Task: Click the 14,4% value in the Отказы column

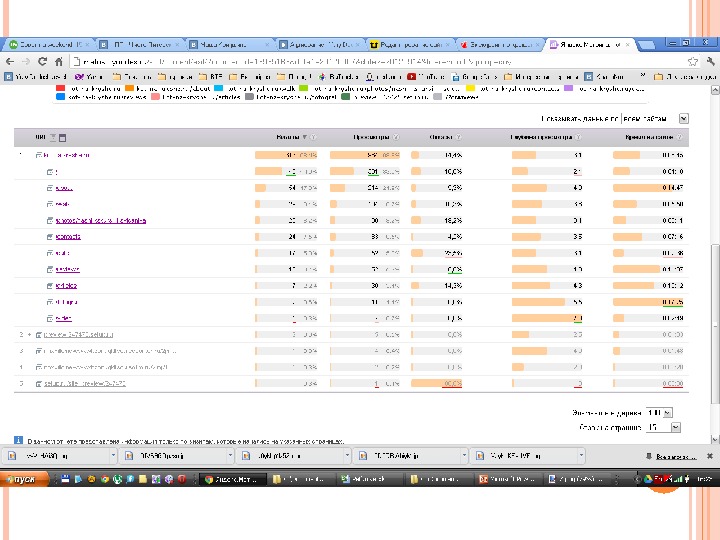Action: (453, 155)
